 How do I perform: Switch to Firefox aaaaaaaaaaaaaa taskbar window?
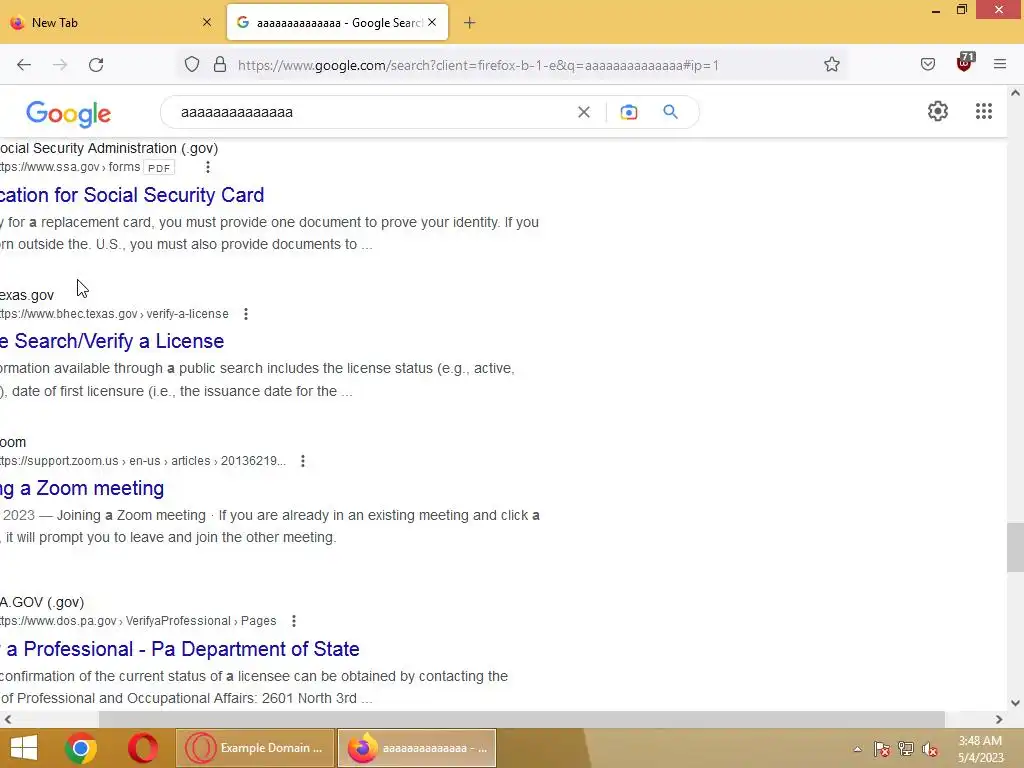[417, 748]
